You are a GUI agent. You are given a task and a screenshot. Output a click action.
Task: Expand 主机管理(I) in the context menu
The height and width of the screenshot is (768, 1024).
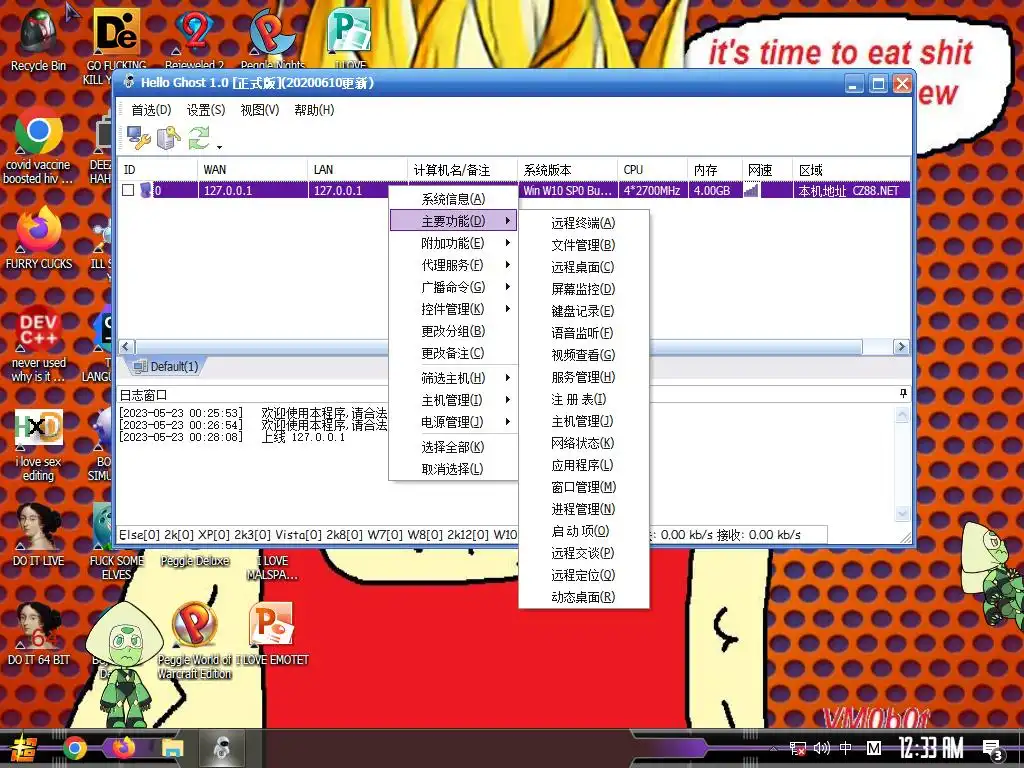coord(453,400)
